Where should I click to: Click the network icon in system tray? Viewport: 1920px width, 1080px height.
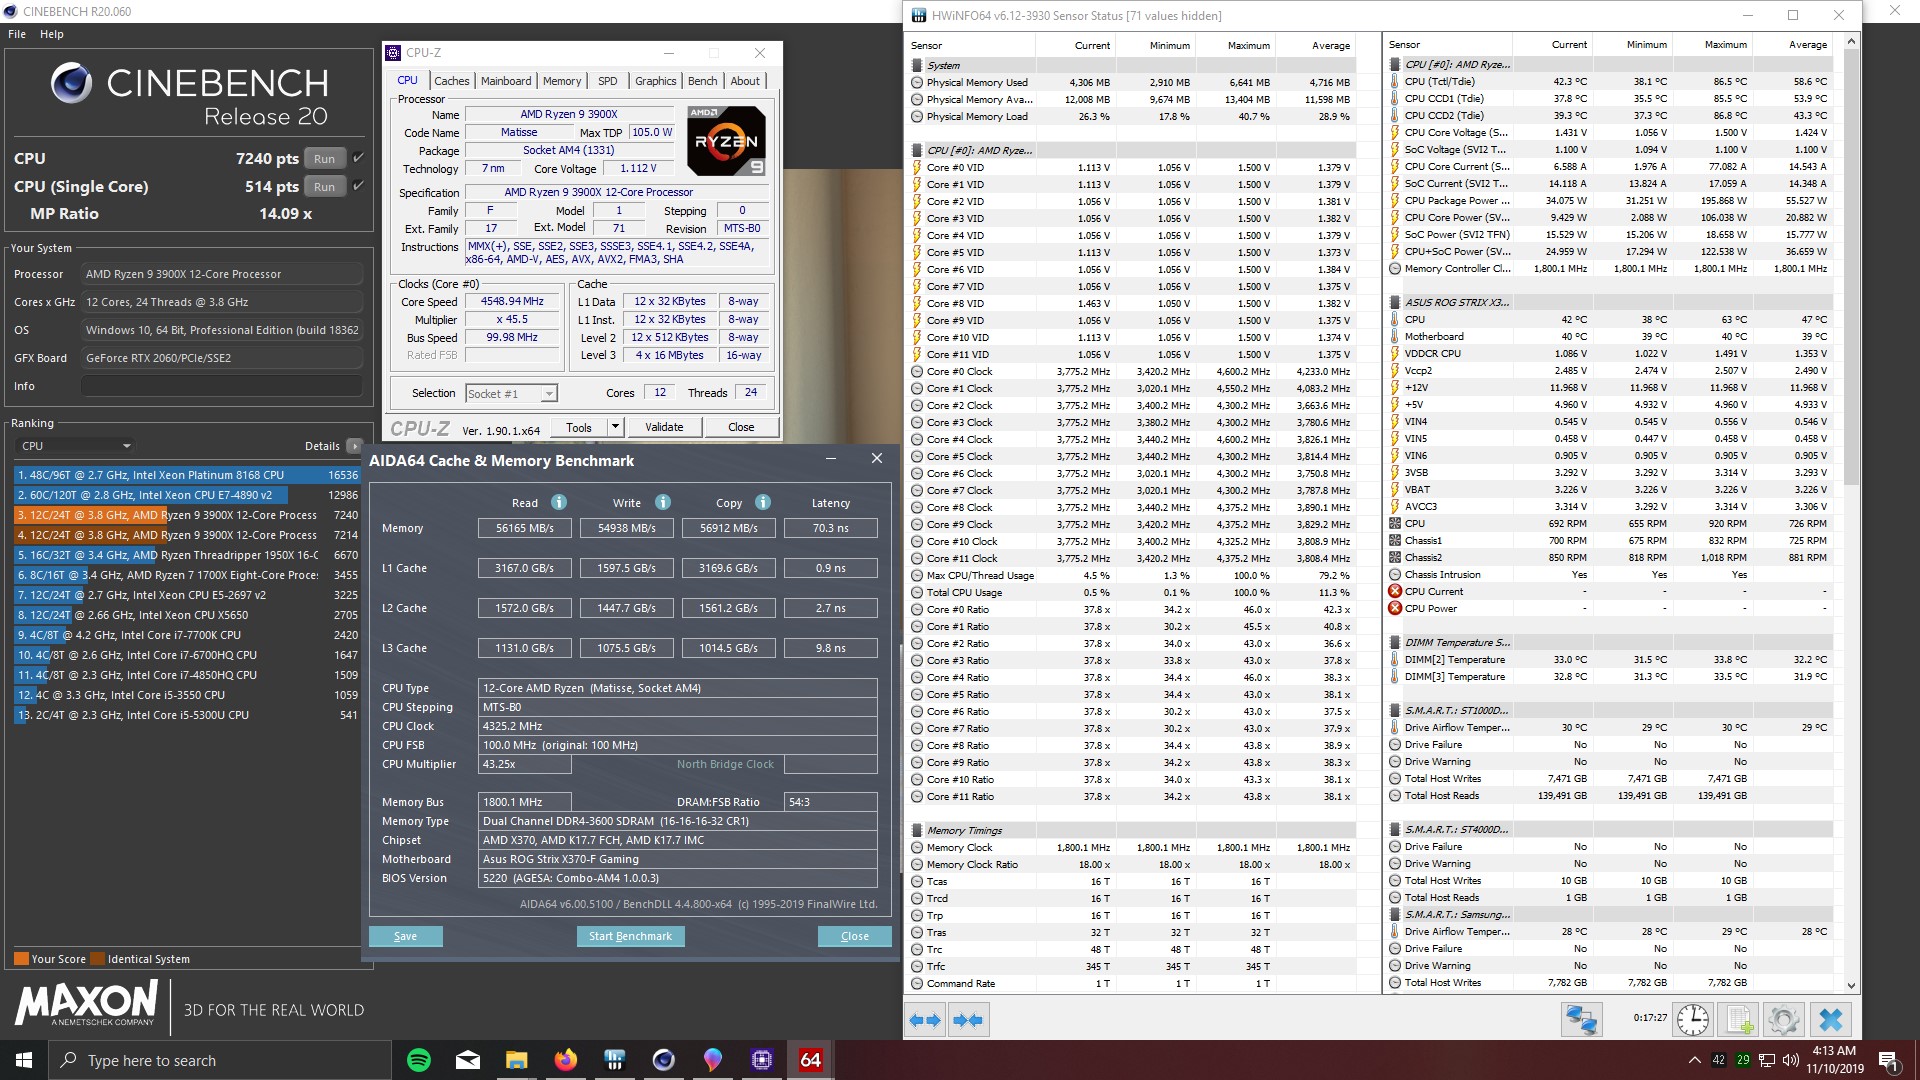[1767, 1060]
